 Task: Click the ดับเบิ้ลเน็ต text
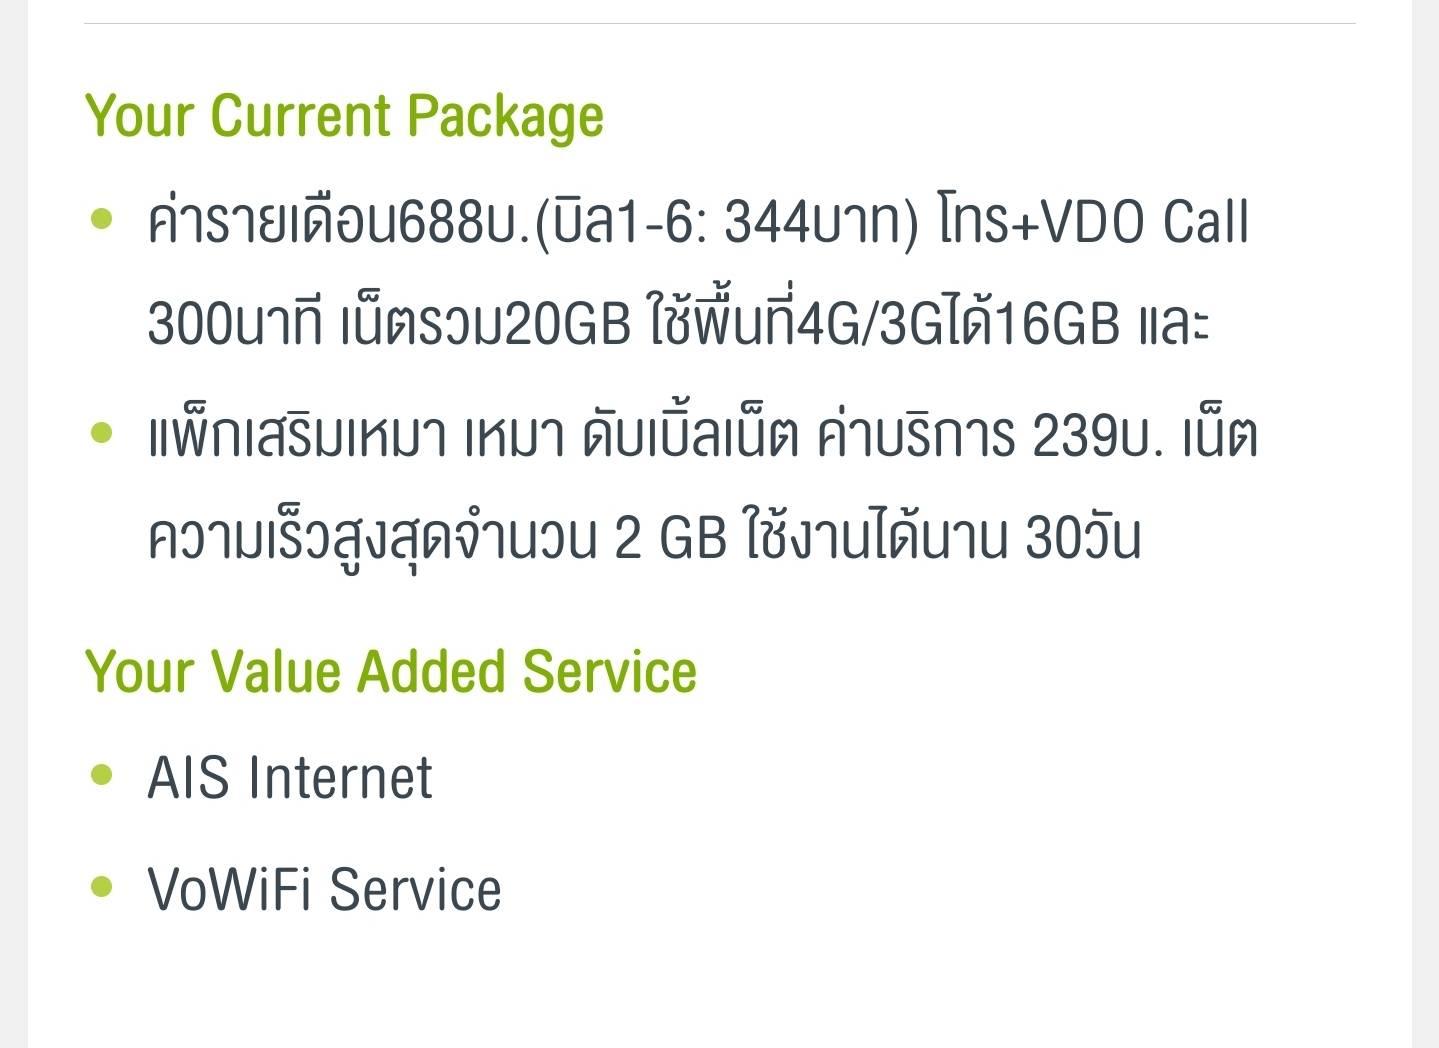[691, 438]
